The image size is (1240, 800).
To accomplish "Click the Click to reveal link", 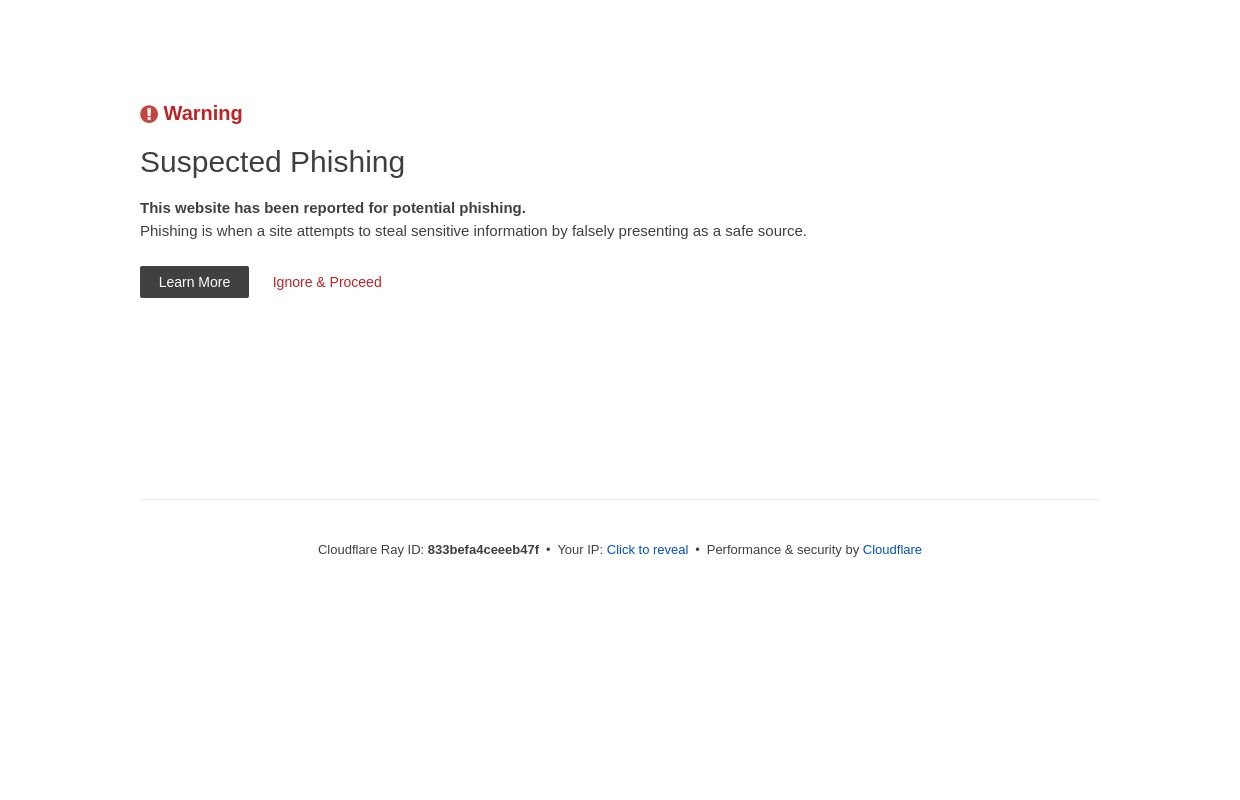I will coord(647,549).
